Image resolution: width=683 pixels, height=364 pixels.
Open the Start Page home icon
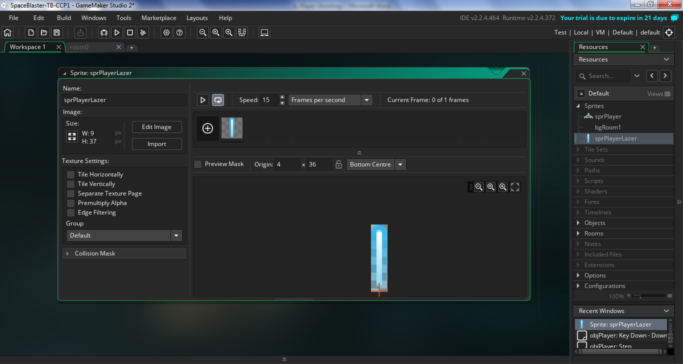[8, 33]
